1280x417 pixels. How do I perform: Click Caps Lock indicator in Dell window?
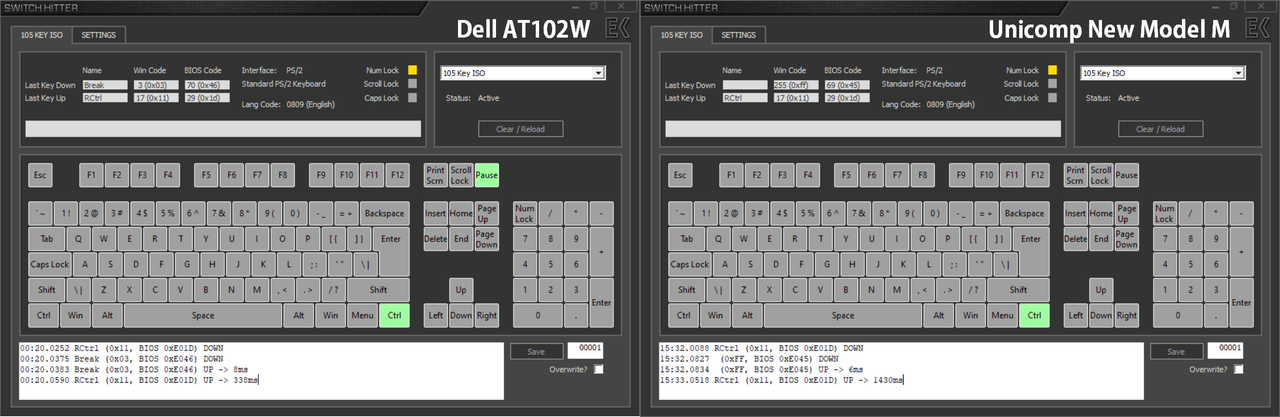412,98
